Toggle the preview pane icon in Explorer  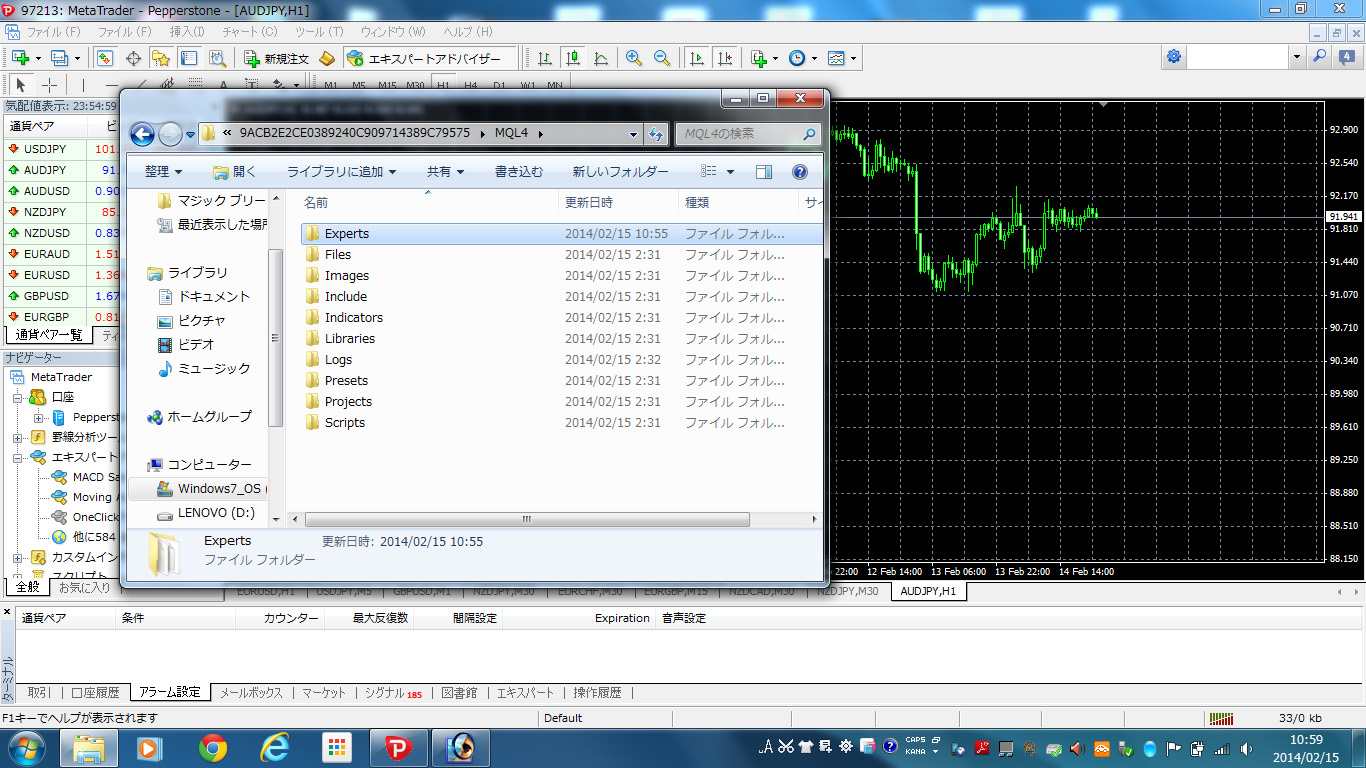(764, 172)
